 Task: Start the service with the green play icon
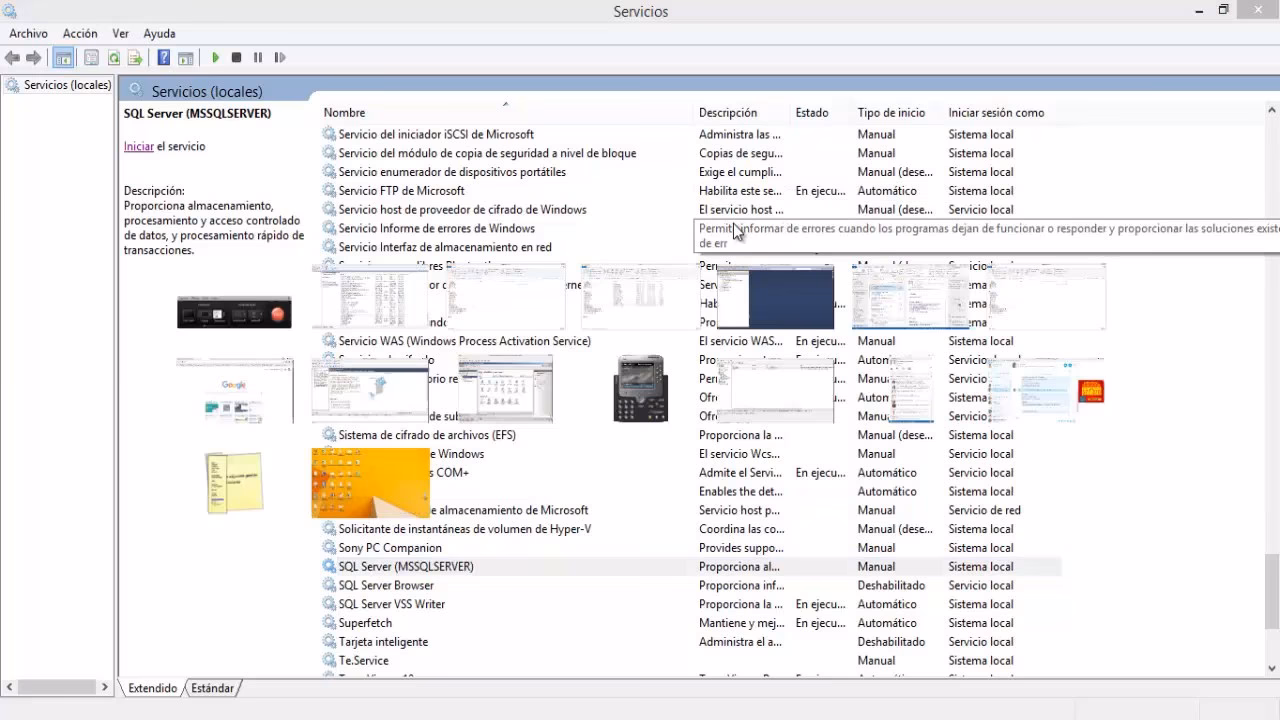215,58
